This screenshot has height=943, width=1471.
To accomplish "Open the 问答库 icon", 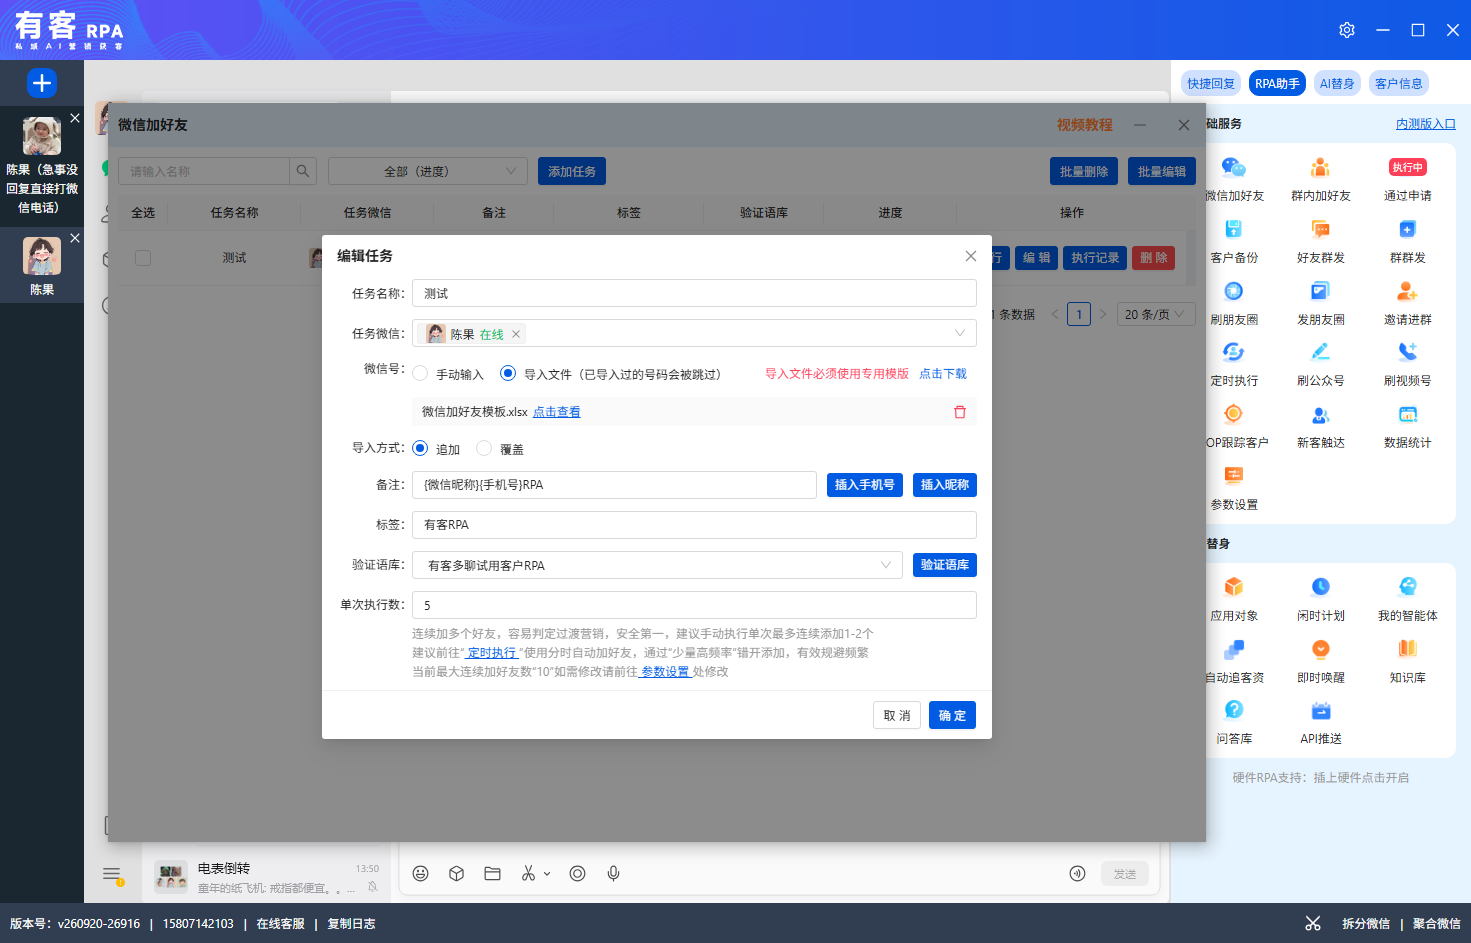I will pos(1234,711).
